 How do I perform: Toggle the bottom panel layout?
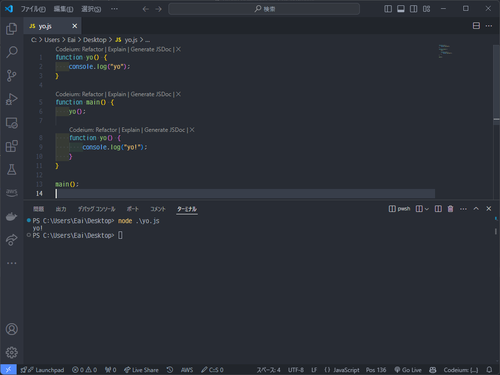coord(401,9)
